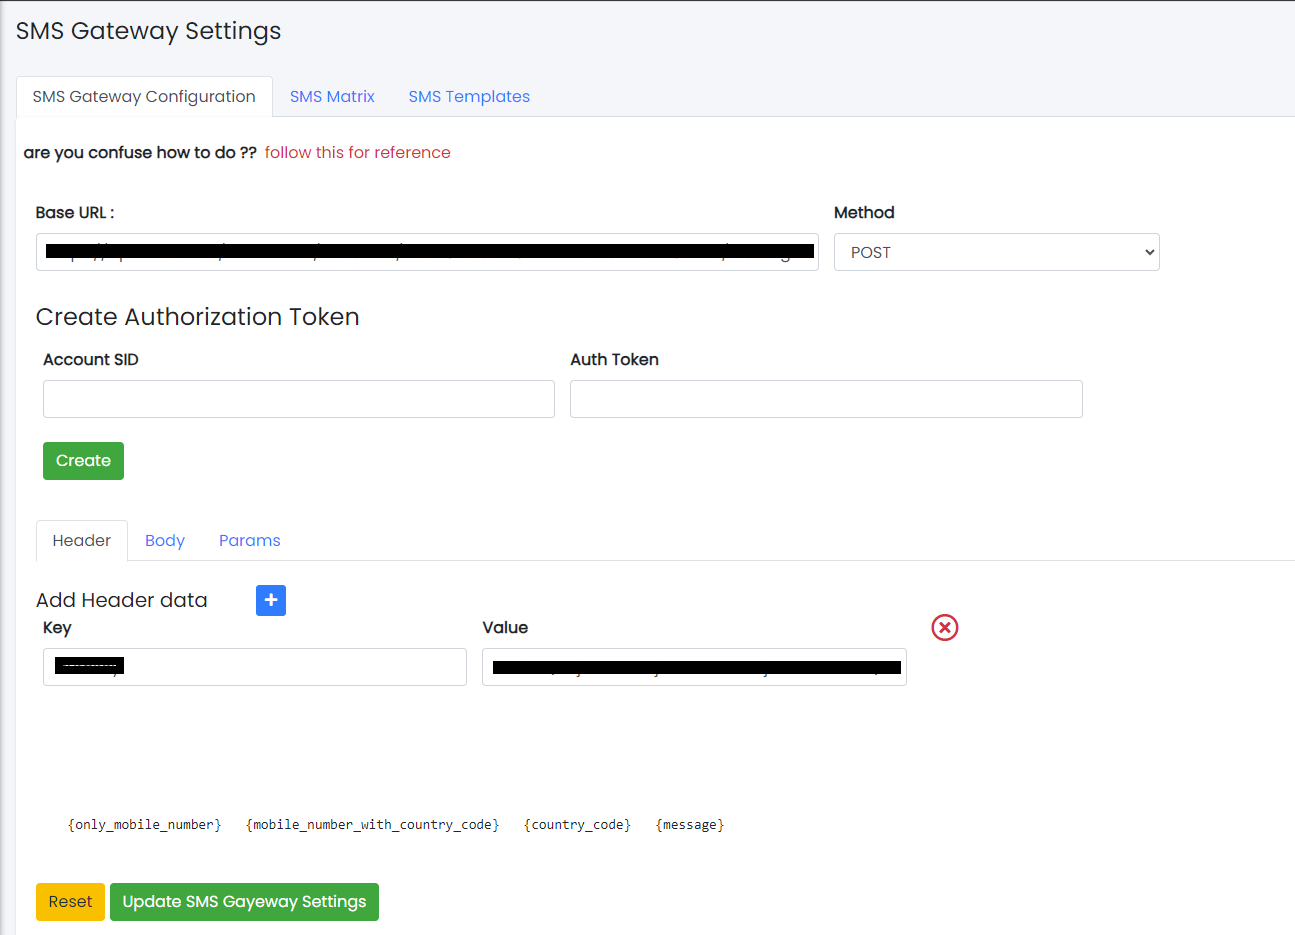Click Update SMS Gayeway Settings button
Viewport: 1295px width, 935px height.
click(244, 902)
